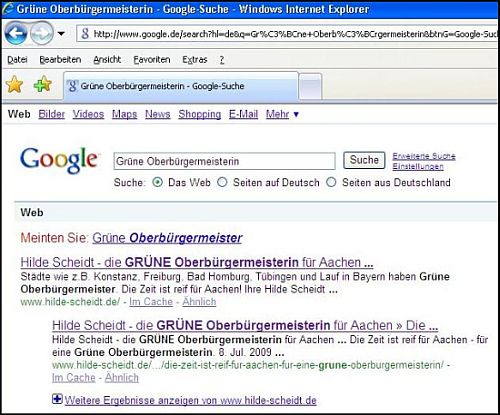Image resolution: width=500 pixels, height=415 pixels.
Task: Click the Add to Favorites star icon
Action: coord(43,84)
